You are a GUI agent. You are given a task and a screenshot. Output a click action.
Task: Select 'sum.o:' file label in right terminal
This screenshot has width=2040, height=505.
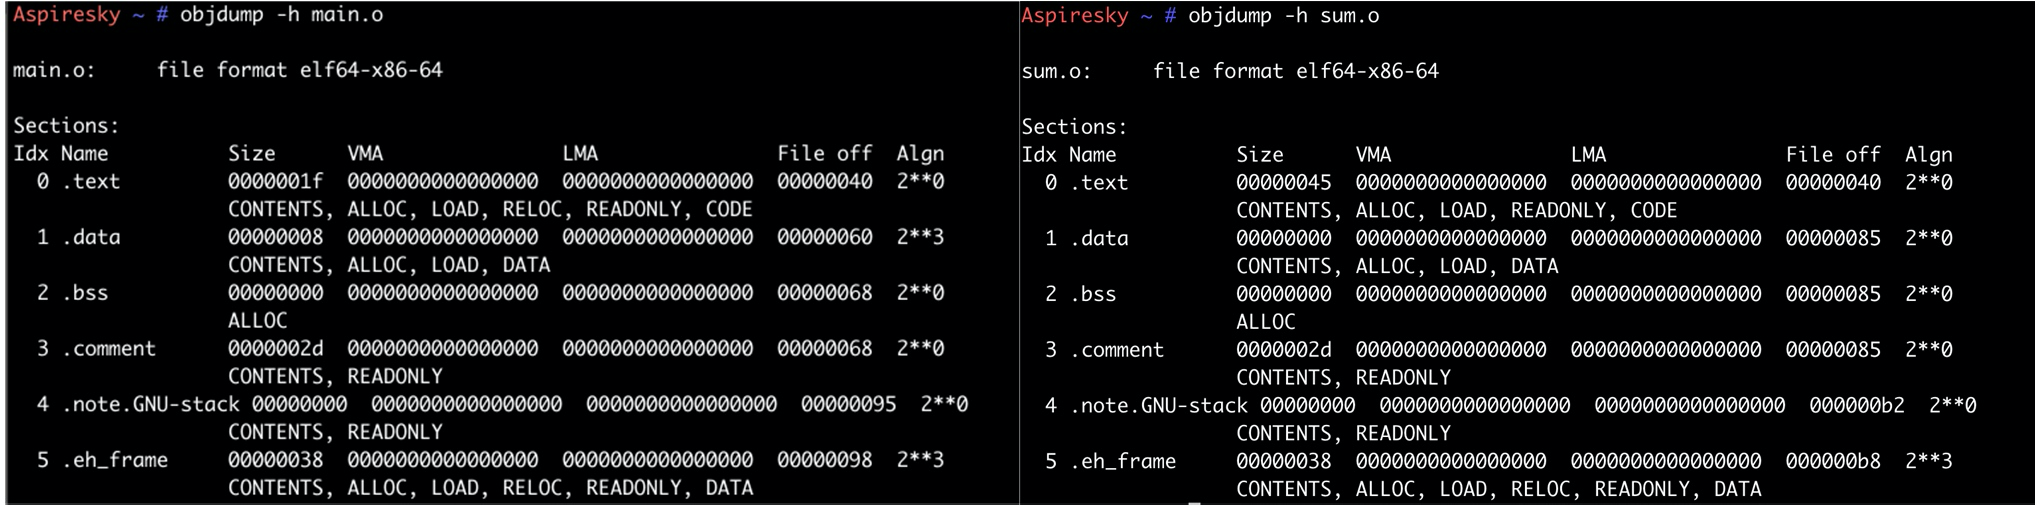coord(1056,71)
